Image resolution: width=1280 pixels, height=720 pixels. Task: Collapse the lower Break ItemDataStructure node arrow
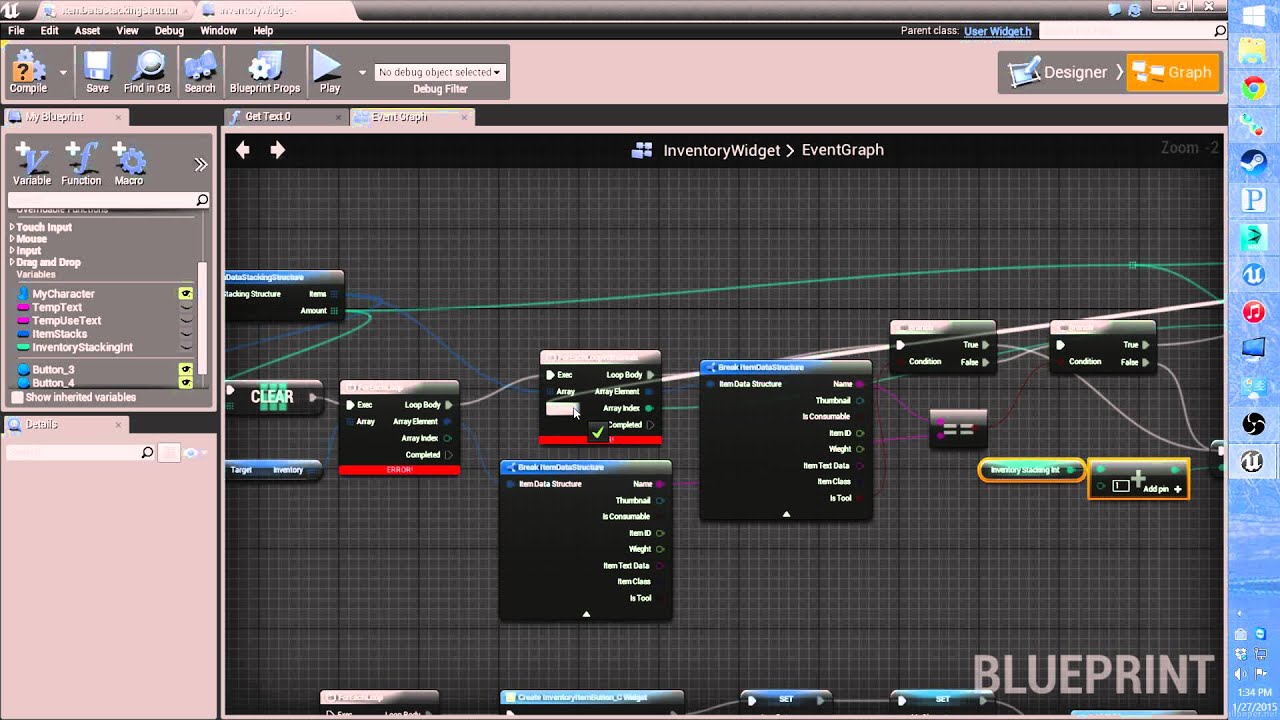[586, 614]
